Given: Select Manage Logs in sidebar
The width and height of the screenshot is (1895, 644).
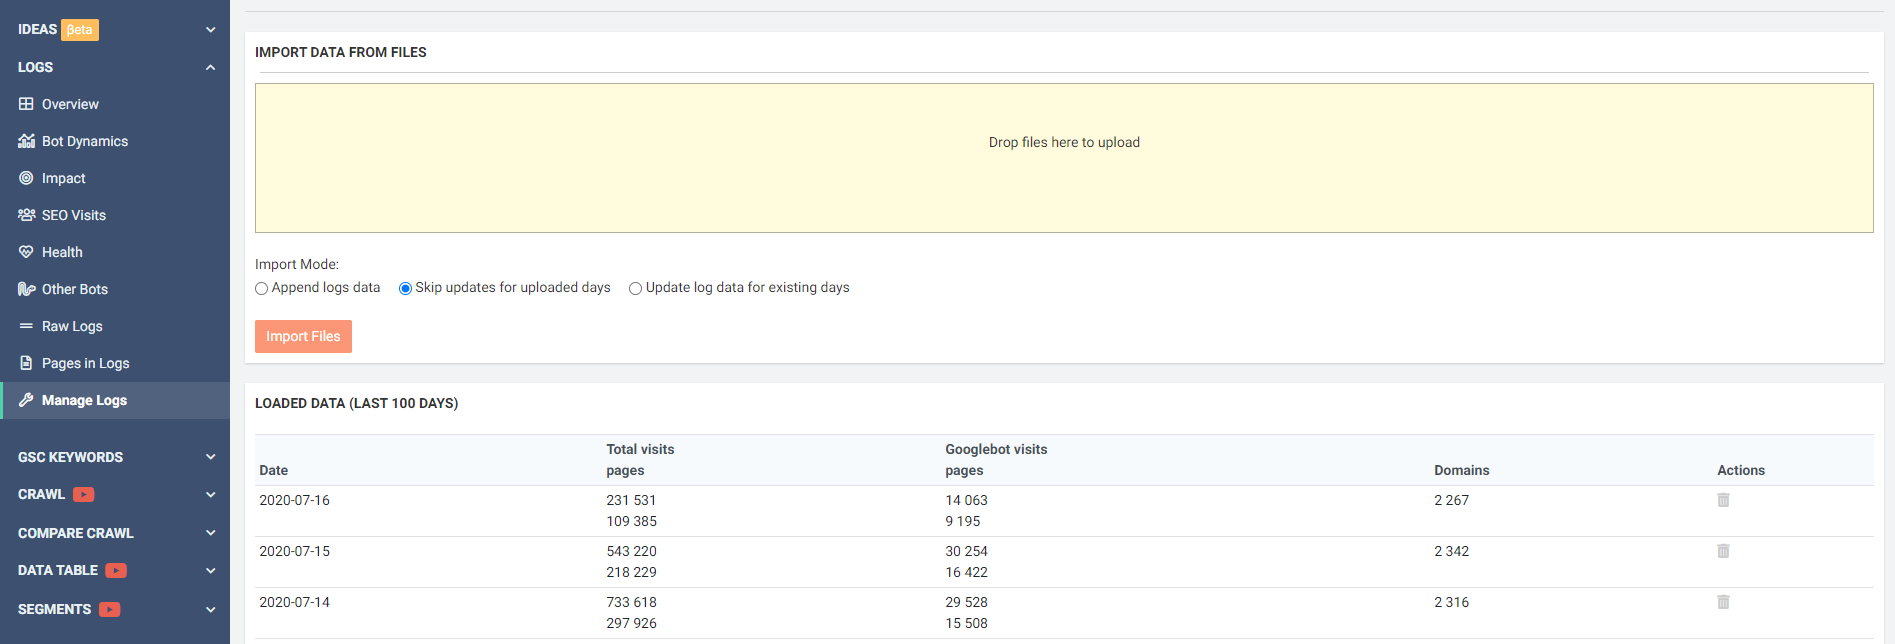Looking at the screenshot, I should click(115, 400).
